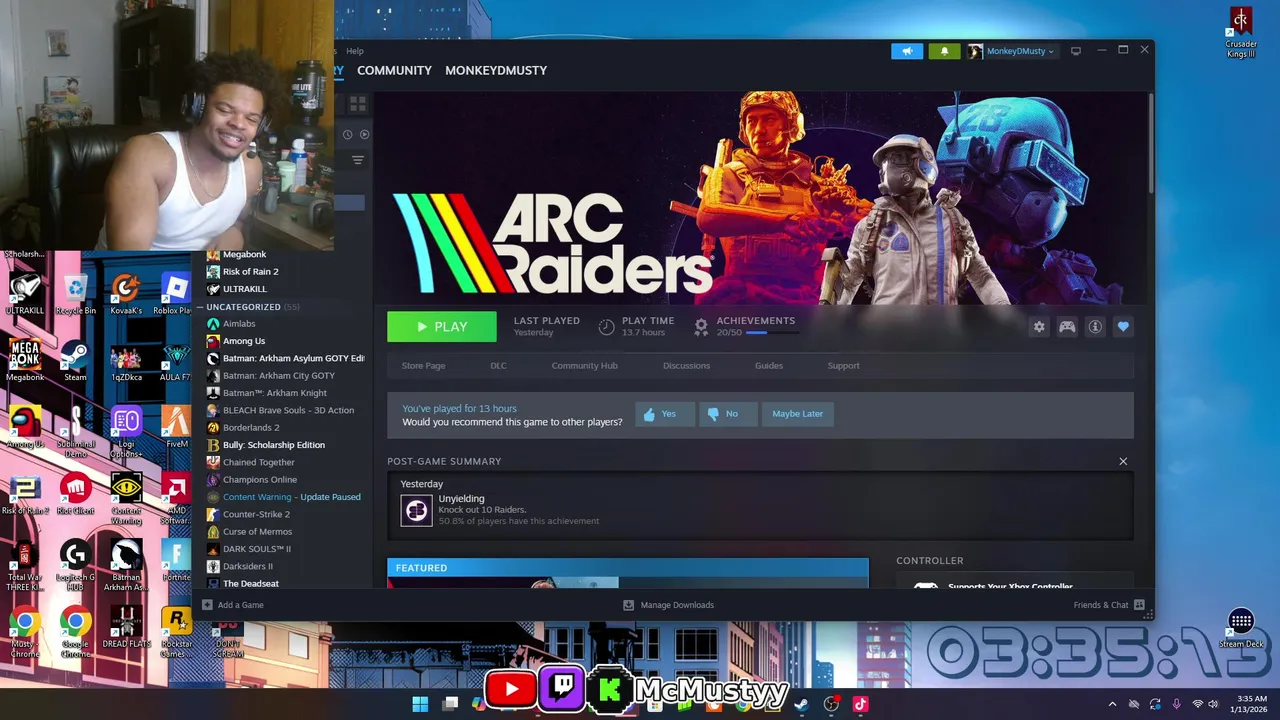Screen dimensions: 1280x720
Task: Open the FEATURED news banner
Action: [628, 573]
